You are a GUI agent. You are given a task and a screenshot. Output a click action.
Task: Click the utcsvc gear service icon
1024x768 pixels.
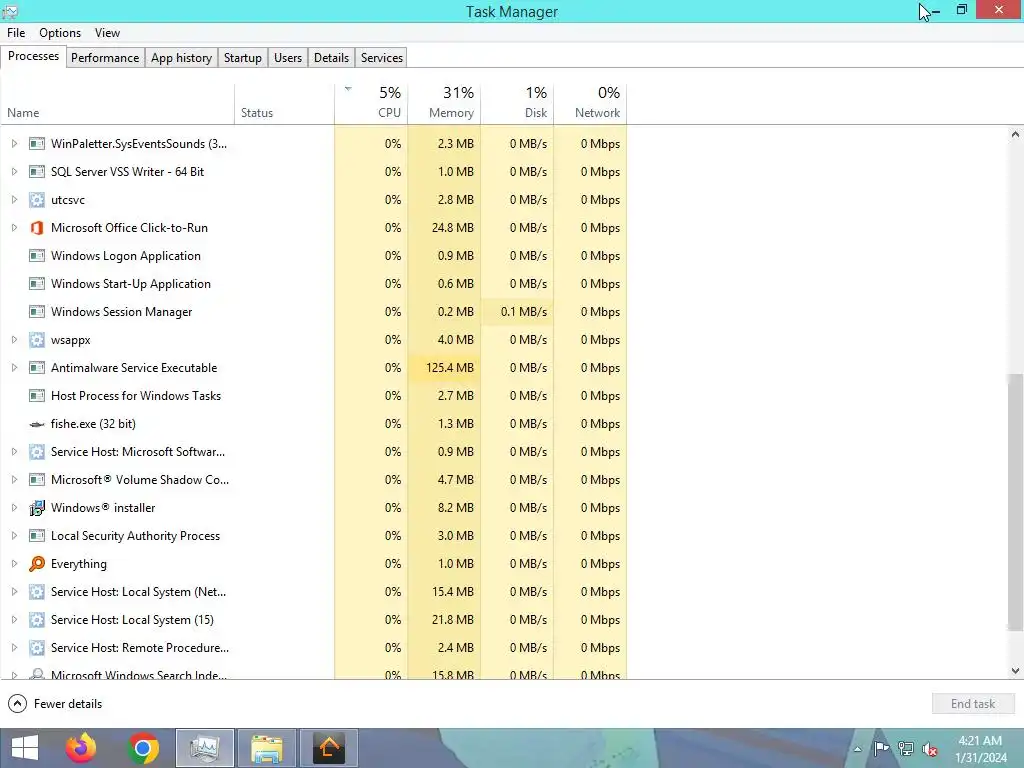click(x=37, y=200)
